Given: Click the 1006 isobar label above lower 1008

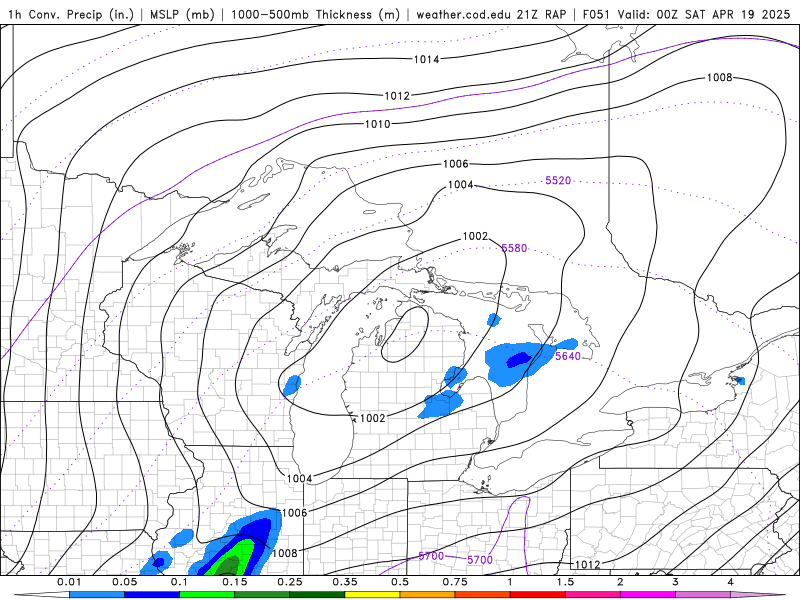Looking at the screenshot, I should point(294,513).
